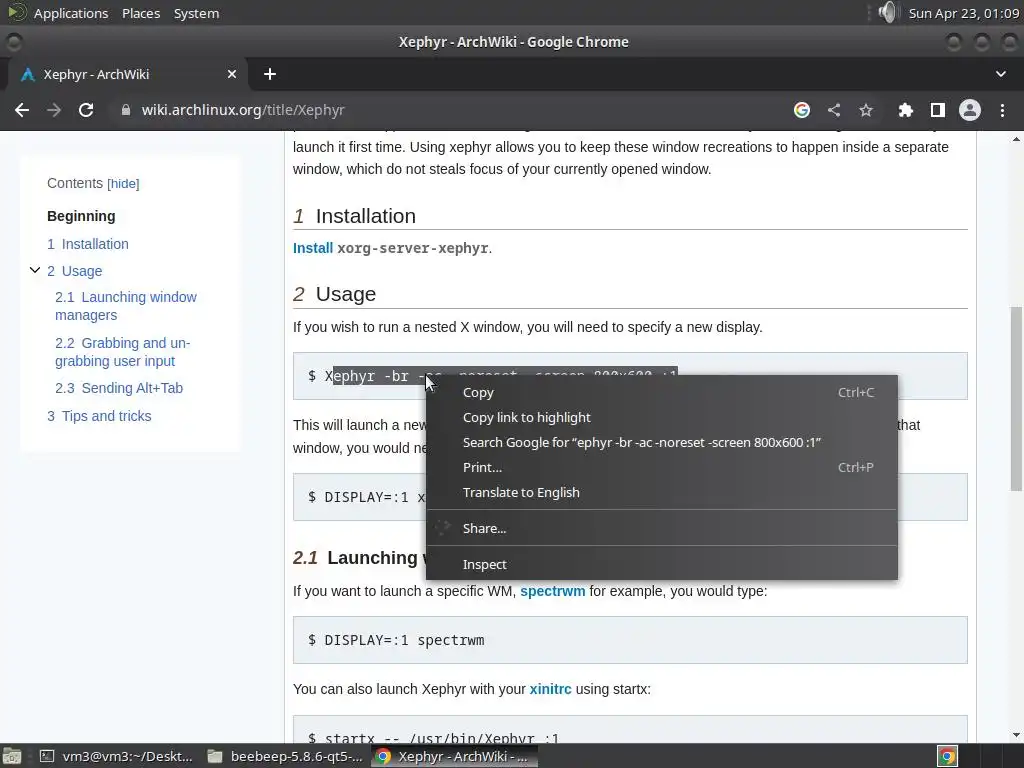The width and height of the screenshot is (1024, 768).
Task: Collapse the 2 Usage contents section
Action: (x=35, y=270)
